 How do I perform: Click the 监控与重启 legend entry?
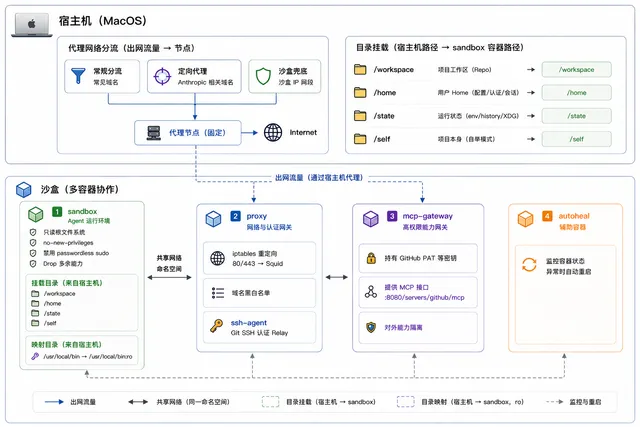click(x=574, y=402)
